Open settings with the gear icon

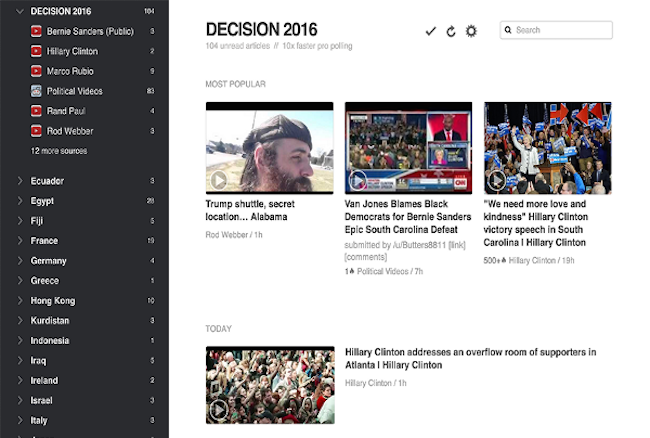point(471,31)
